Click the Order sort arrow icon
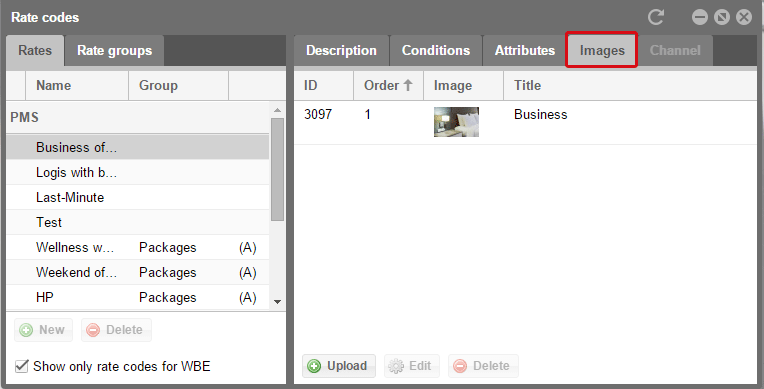Viewport: 764px width, 389px height. [408, 85]
